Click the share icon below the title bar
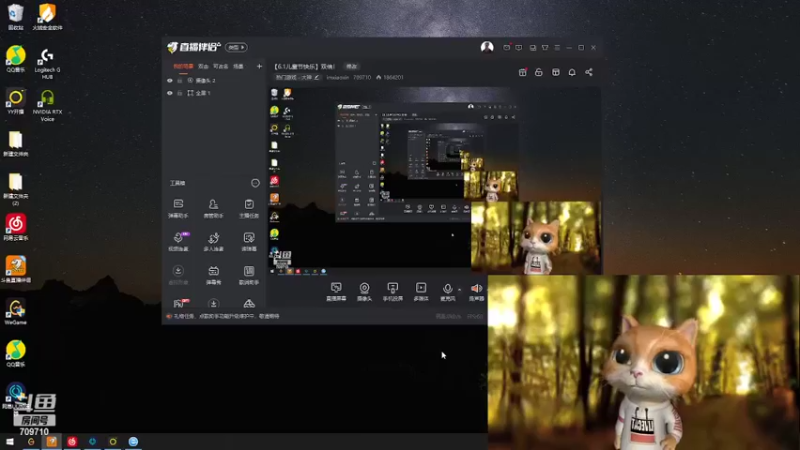 pos(589,72)
